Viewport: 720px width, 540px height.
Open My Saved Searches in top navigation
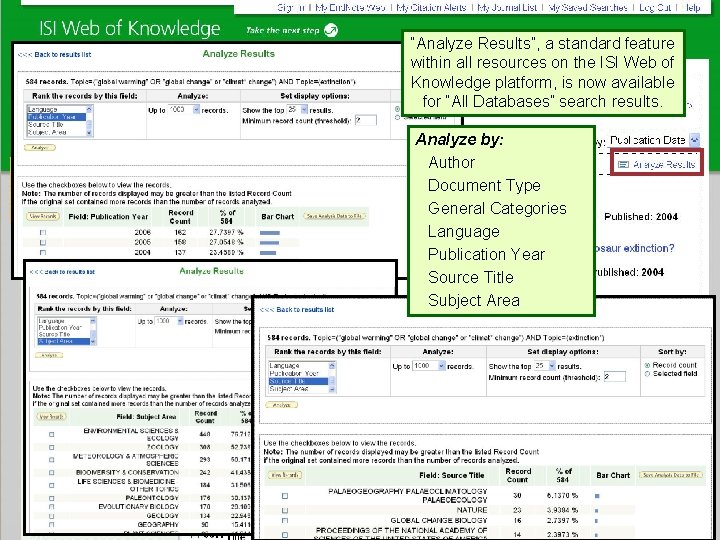[588, 7]
